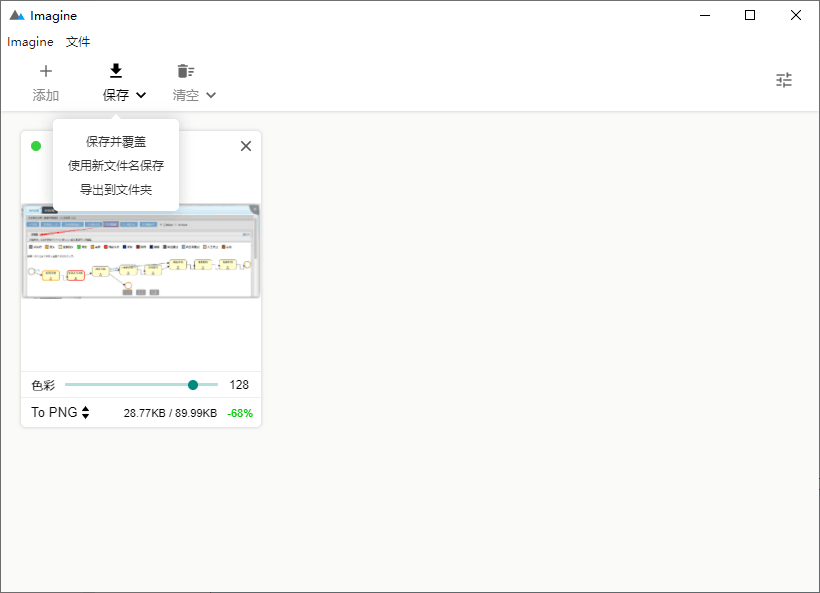Open the flowchart image thumbnail preview
This screenshot has height=593, width=820.
point(140,252)
